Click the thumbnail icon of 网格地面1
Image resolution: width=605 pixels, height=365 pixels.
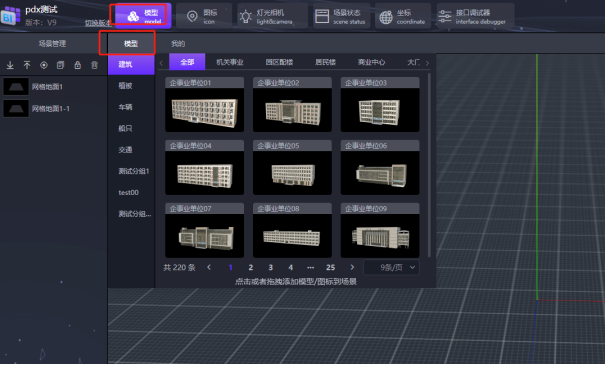pyautogui.click(x=16, y=86)
